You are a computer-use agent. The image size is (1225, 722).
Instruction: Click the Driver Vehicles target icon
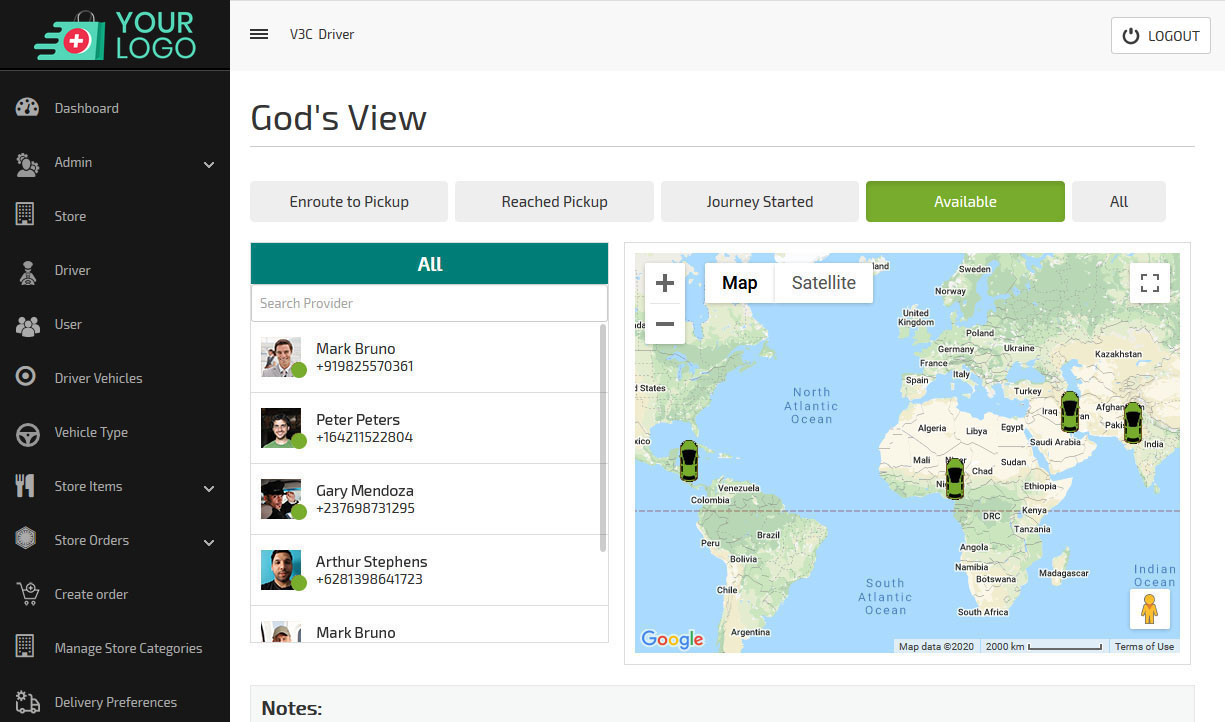(x=27, y=377)
